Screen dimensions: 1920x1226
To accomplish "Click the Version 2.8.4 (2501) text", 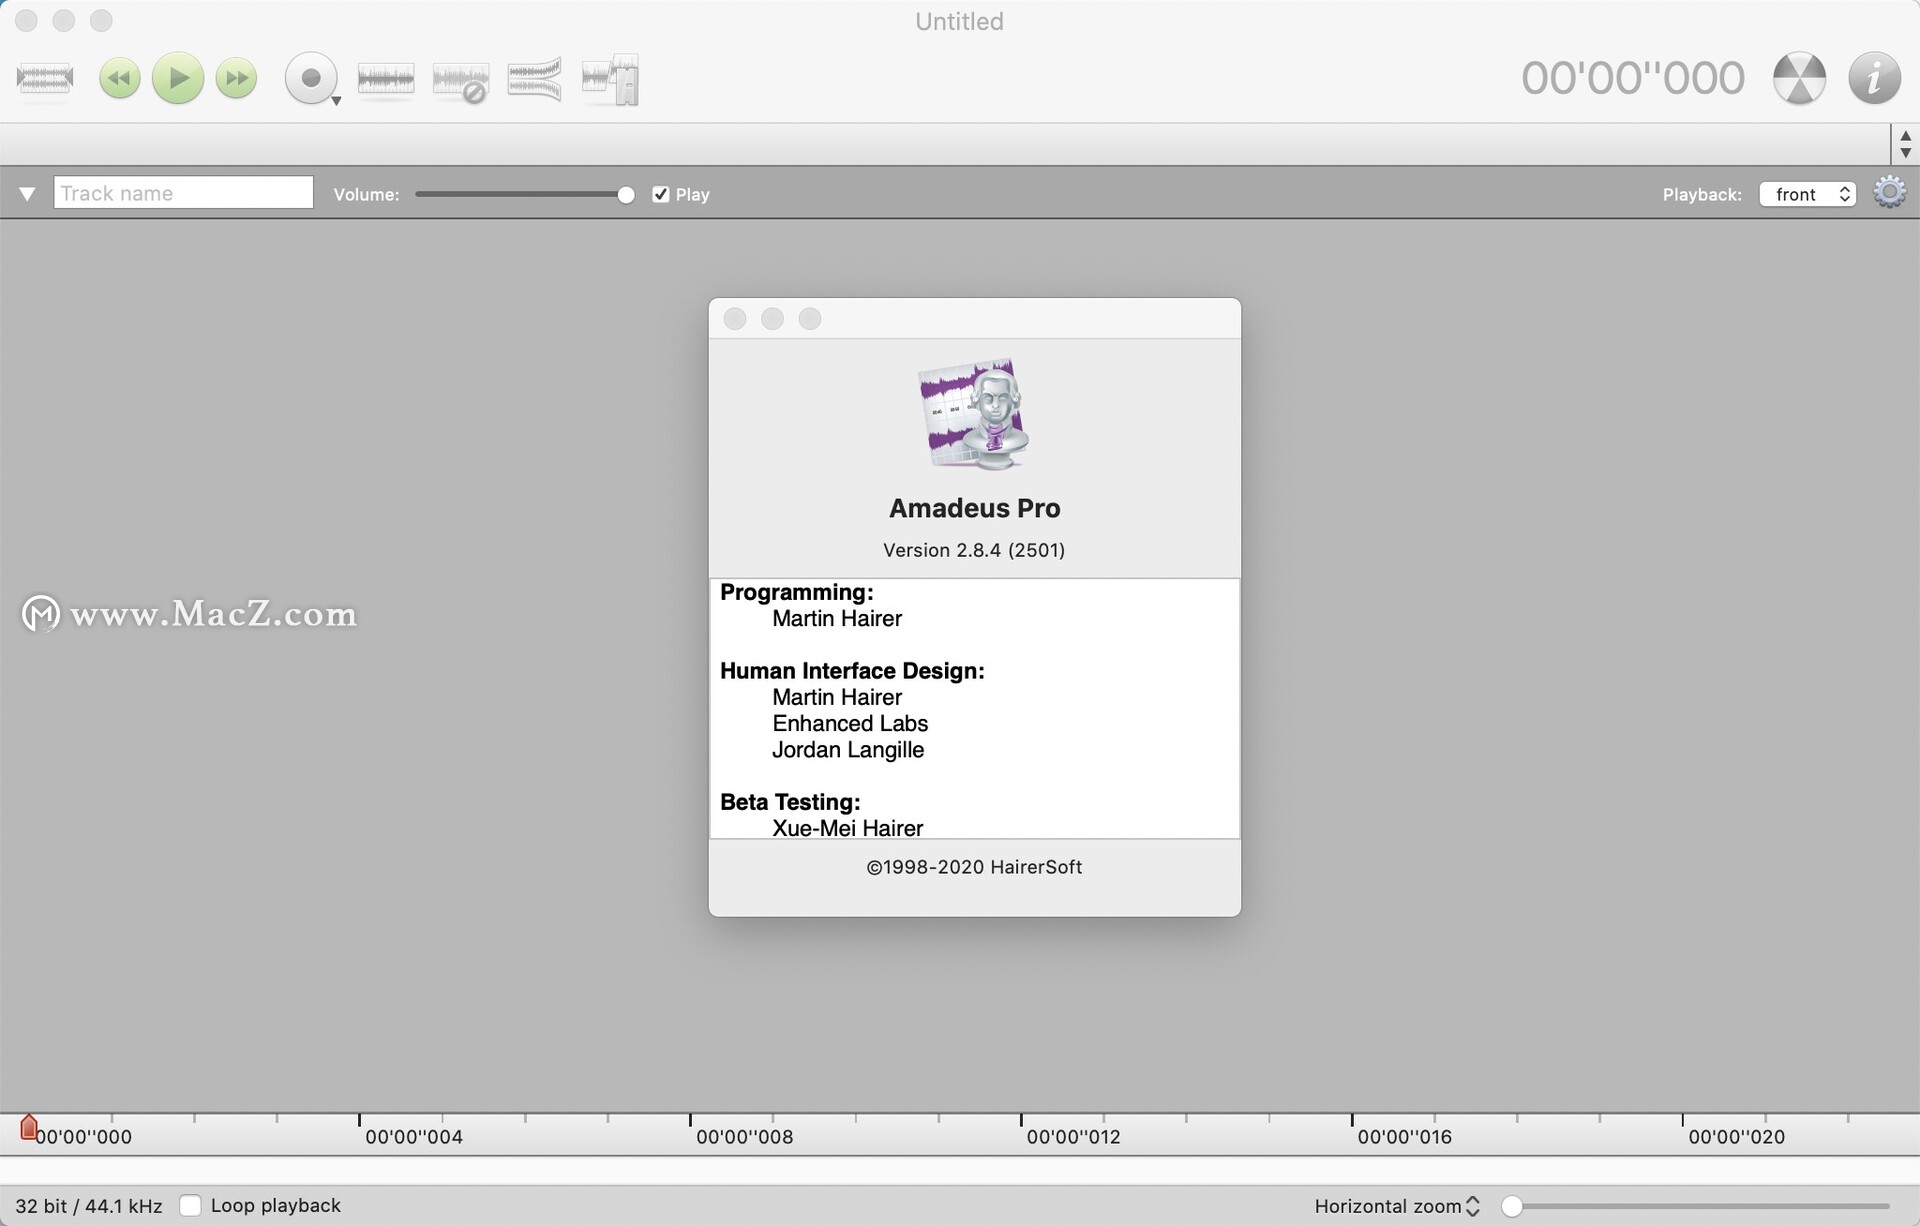I will 974,550.
